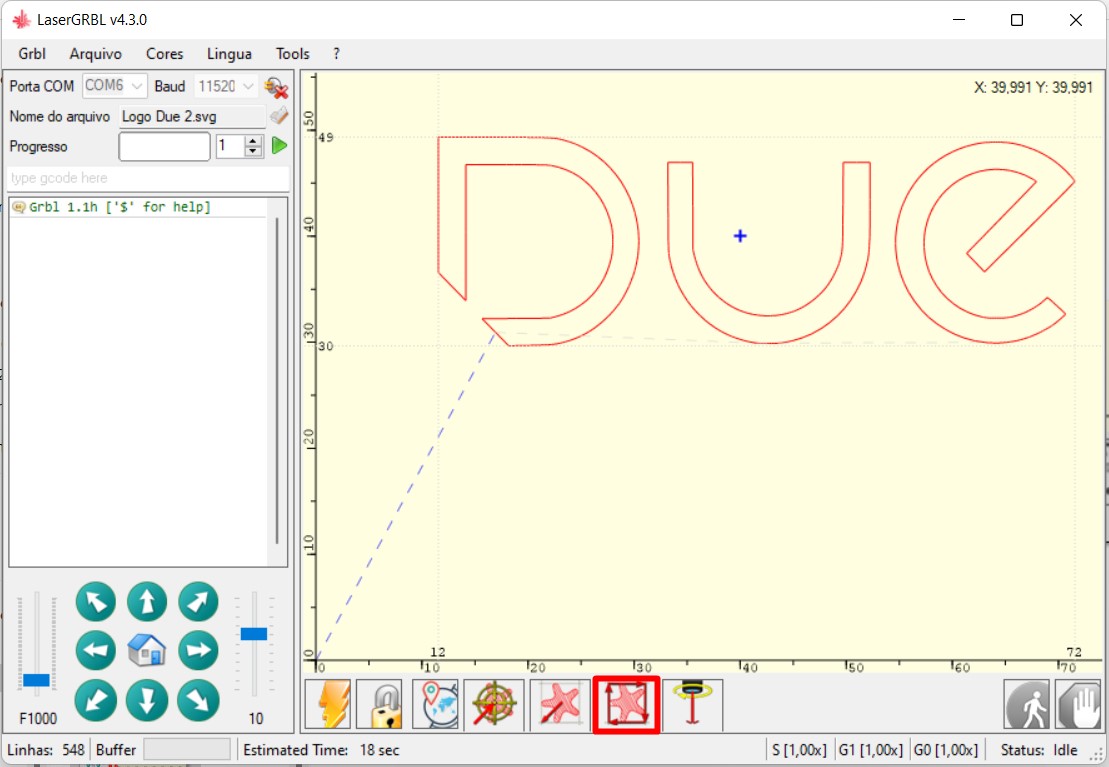
Task: Click the LaserGRBL app icon in title bar
Action: (21, 20)
